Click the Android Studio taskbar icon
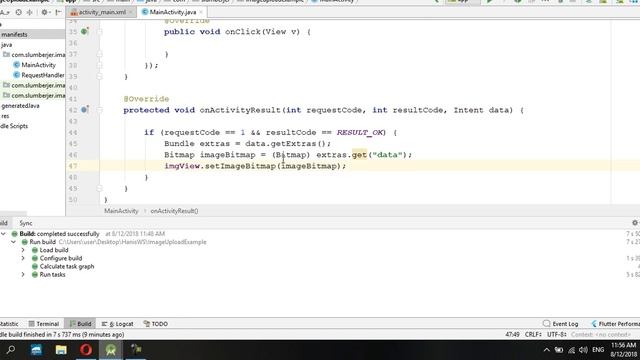Viewport: 640px width, 360px height. 111,350
